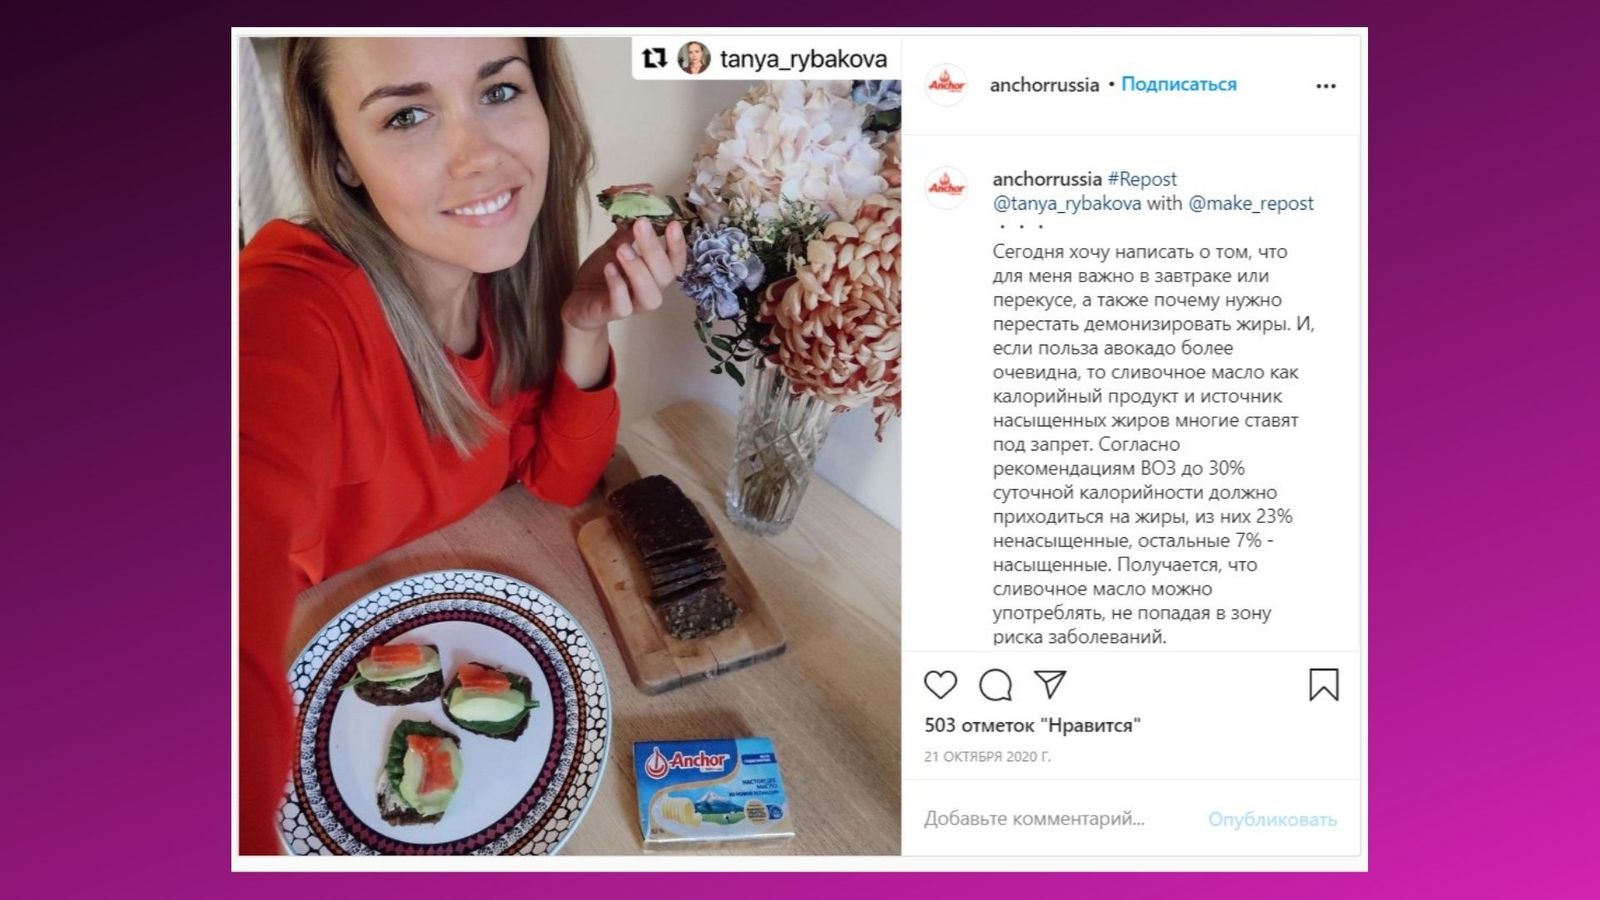The image size is (1600, 900).
Task: Follow account via Подписаться button
Action: point(1178,85)
